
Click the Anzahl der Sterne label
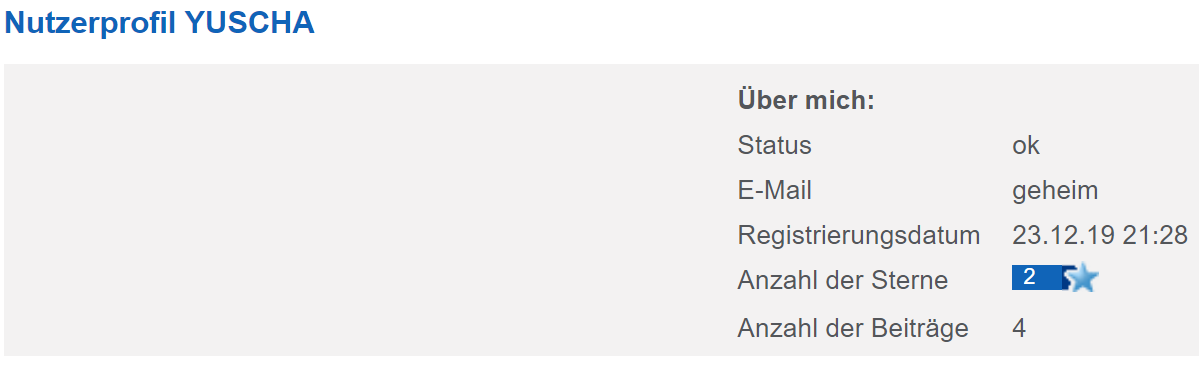click(x=843, y=281)
